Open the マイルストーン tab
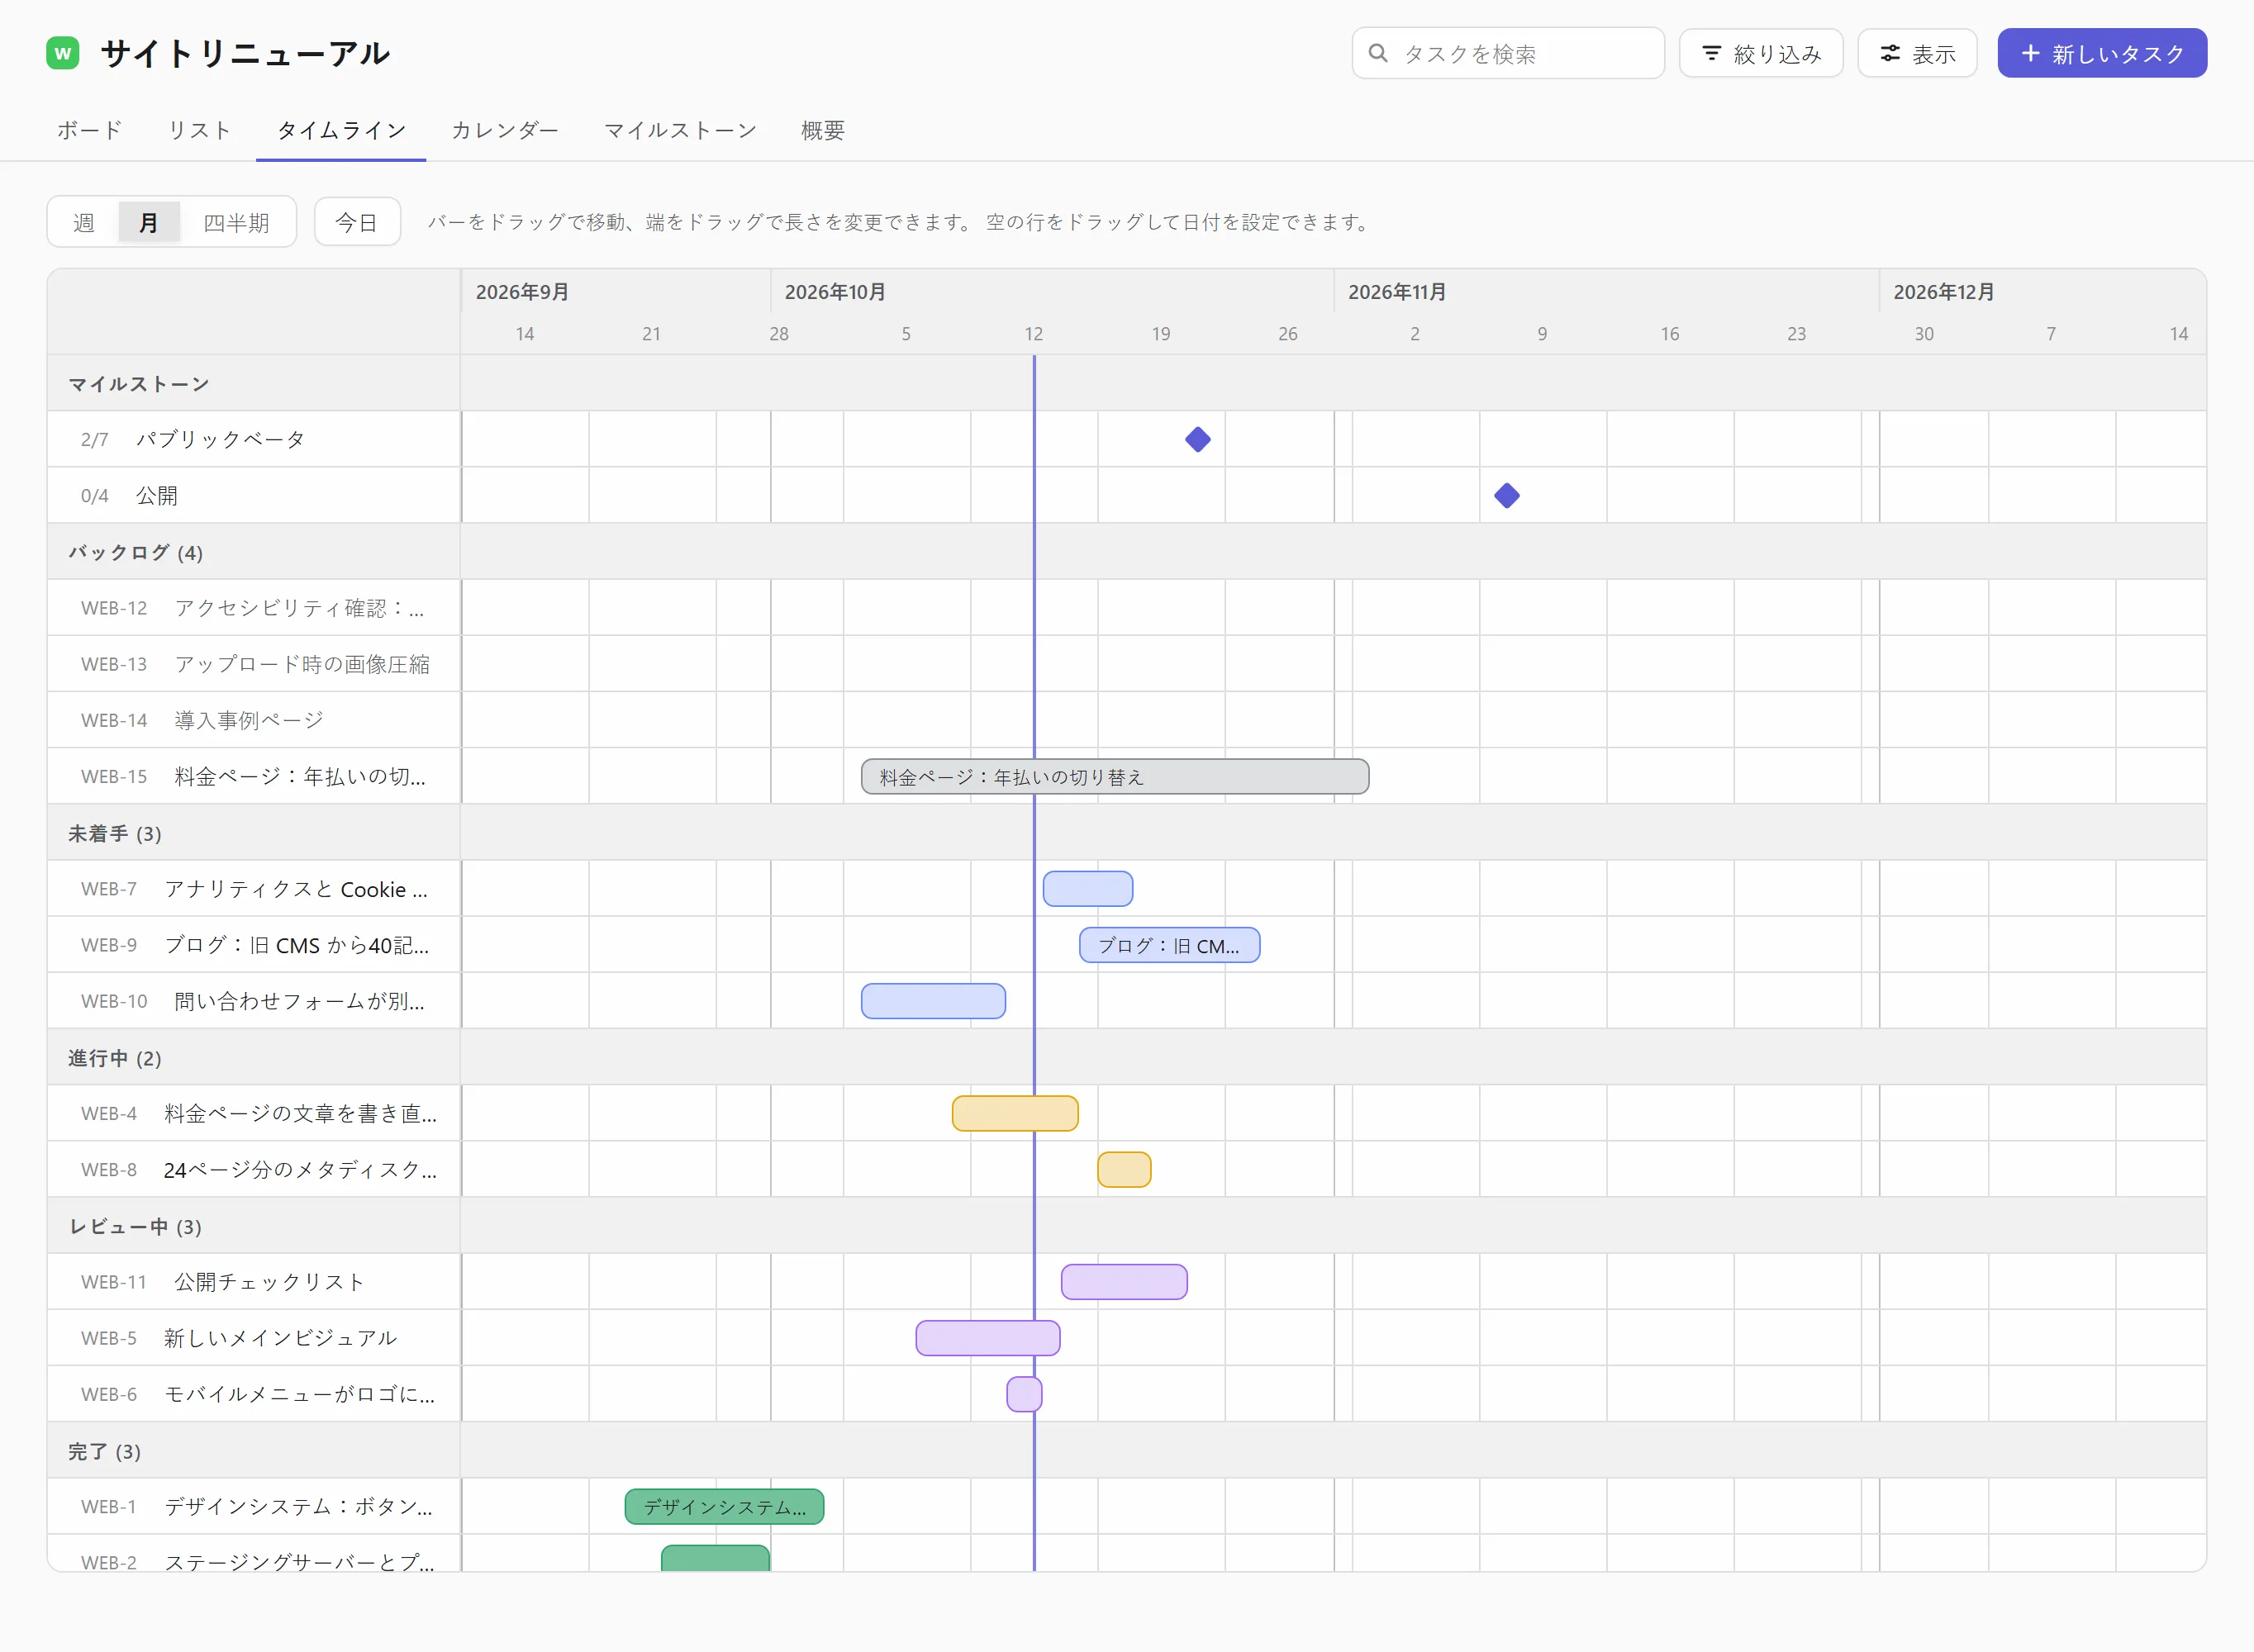 point(680,130)
